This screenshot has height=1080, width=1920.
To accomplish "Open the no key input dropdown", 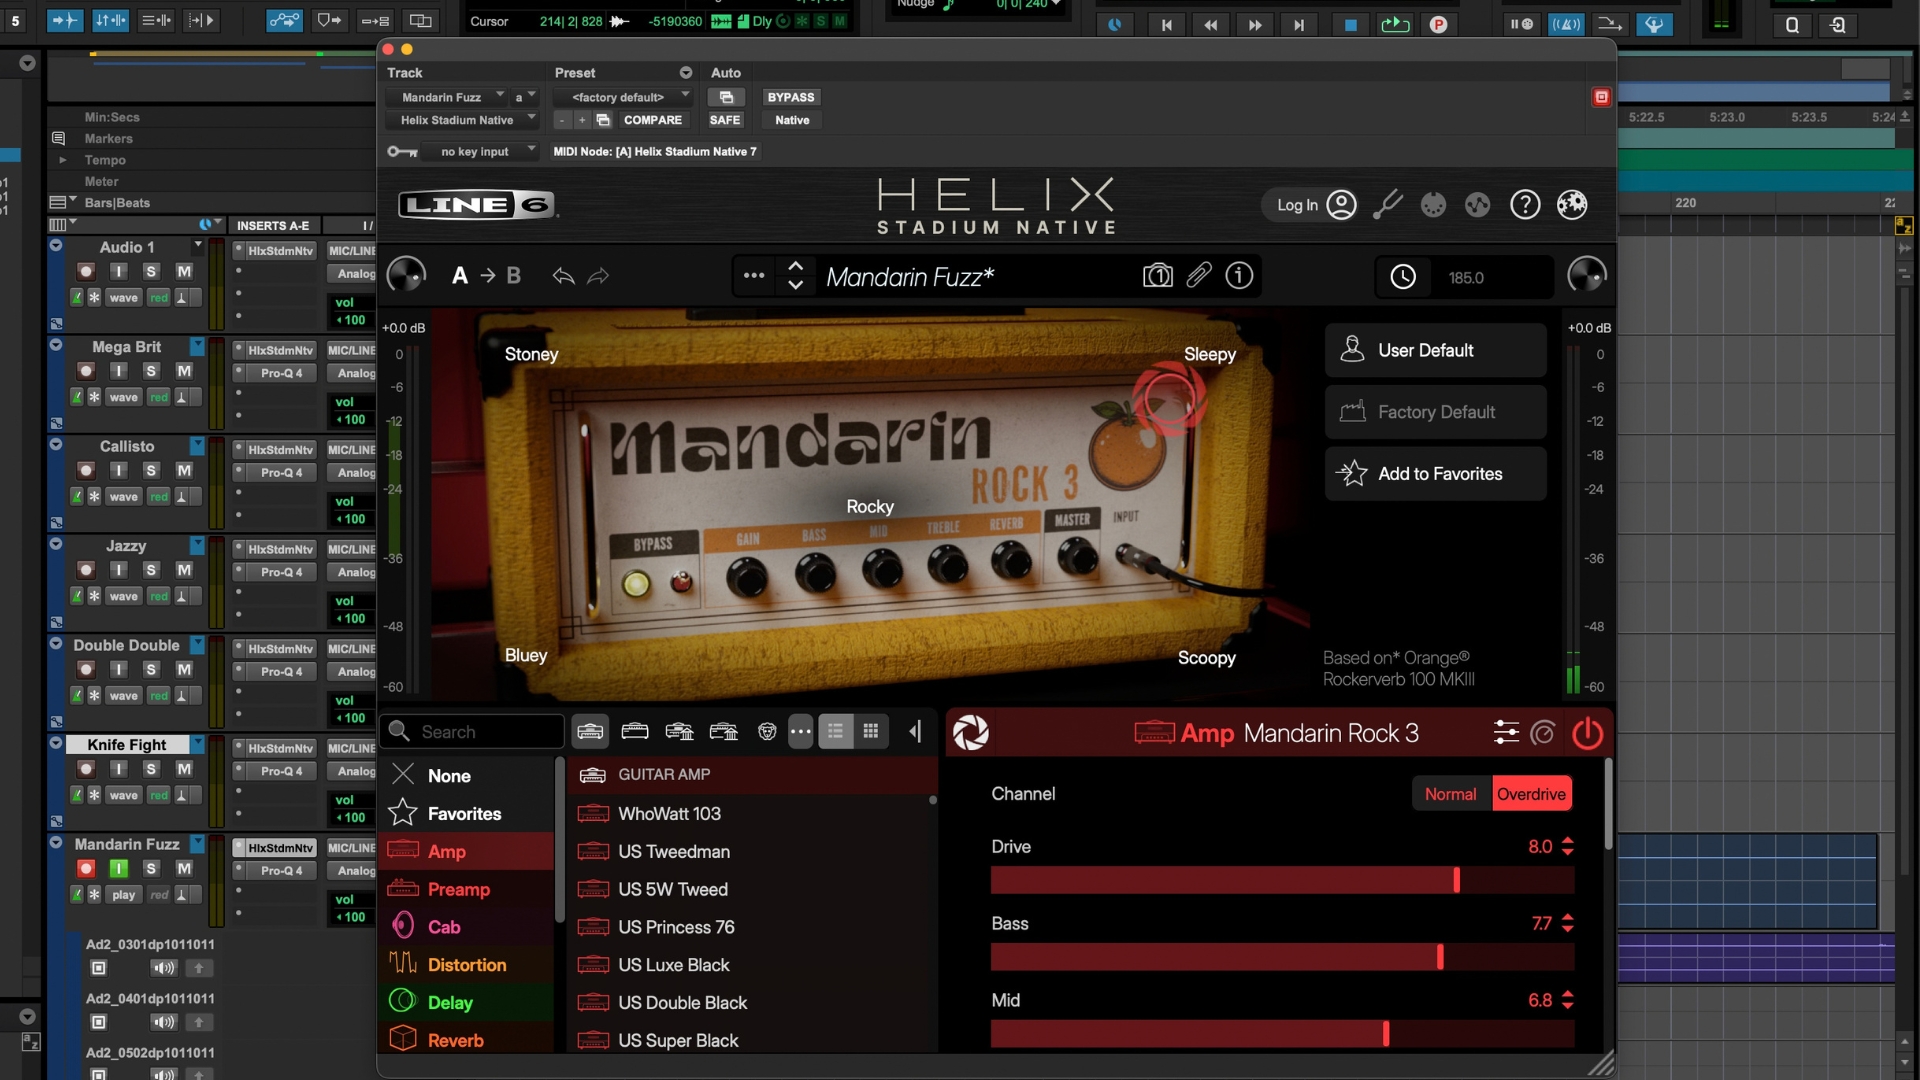I will click(x=480, y=152).
